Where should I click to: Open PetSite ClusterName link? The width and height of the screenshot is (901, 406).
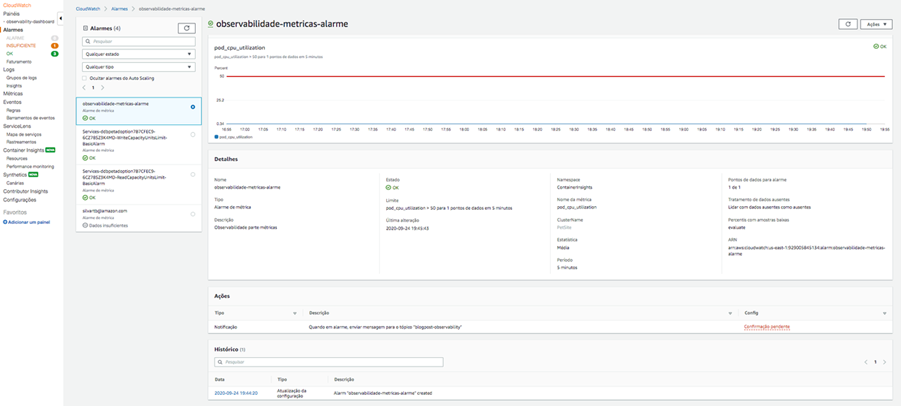(x=565, y=227)
